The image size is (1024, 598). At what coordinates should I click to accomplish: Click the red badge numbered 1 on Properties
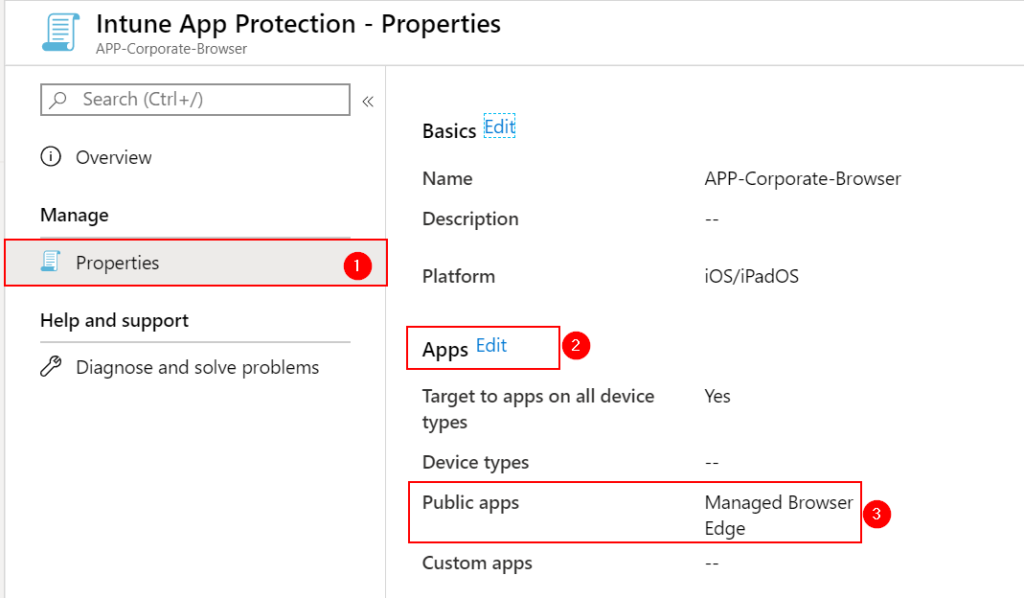[358, 267]
